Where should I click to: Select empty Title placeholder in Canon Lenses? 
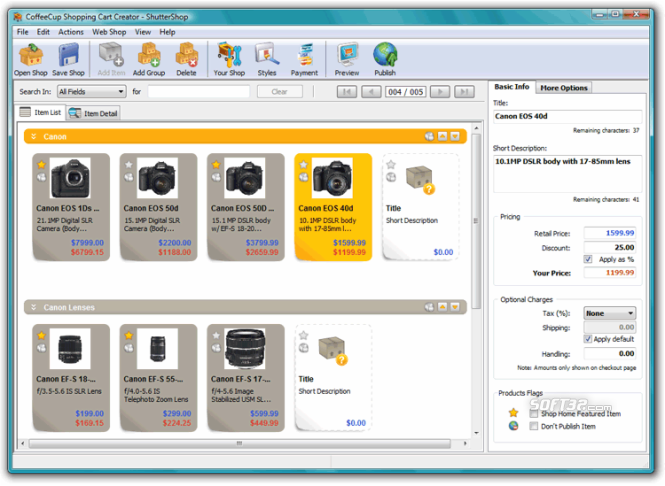click(333, 378)
